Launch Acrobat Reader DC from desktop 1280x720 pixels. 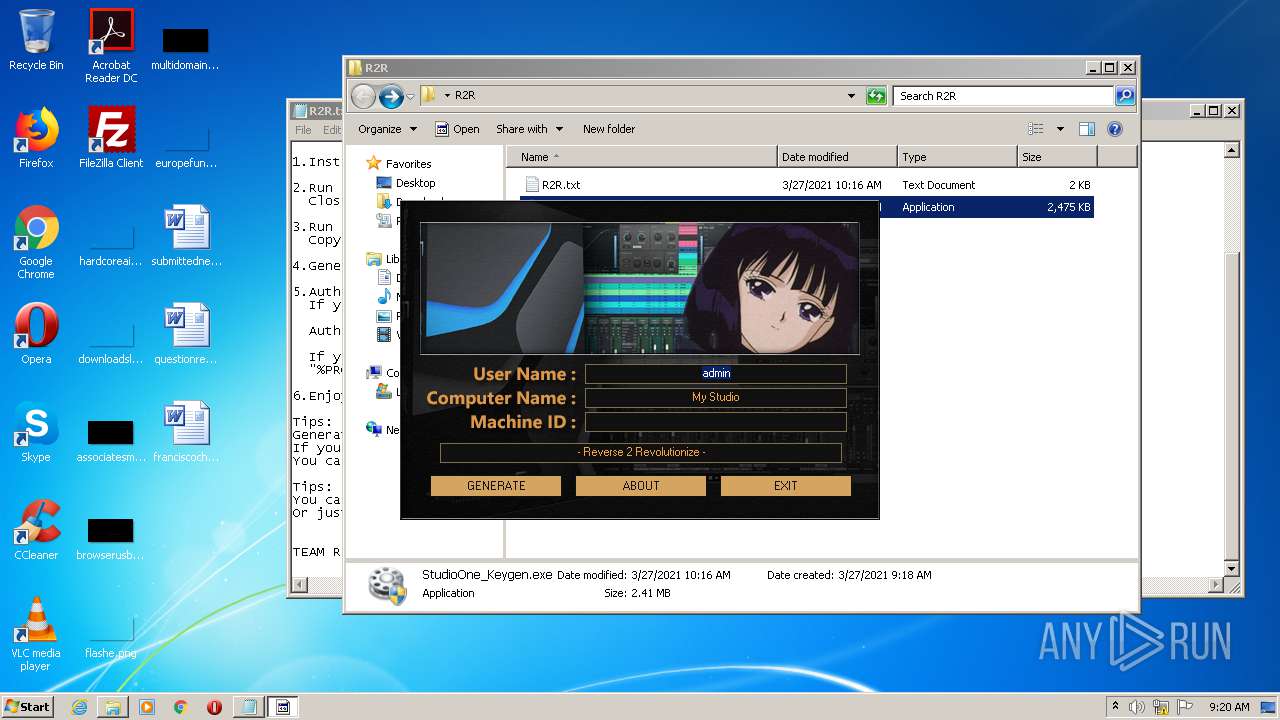(111, 46)
